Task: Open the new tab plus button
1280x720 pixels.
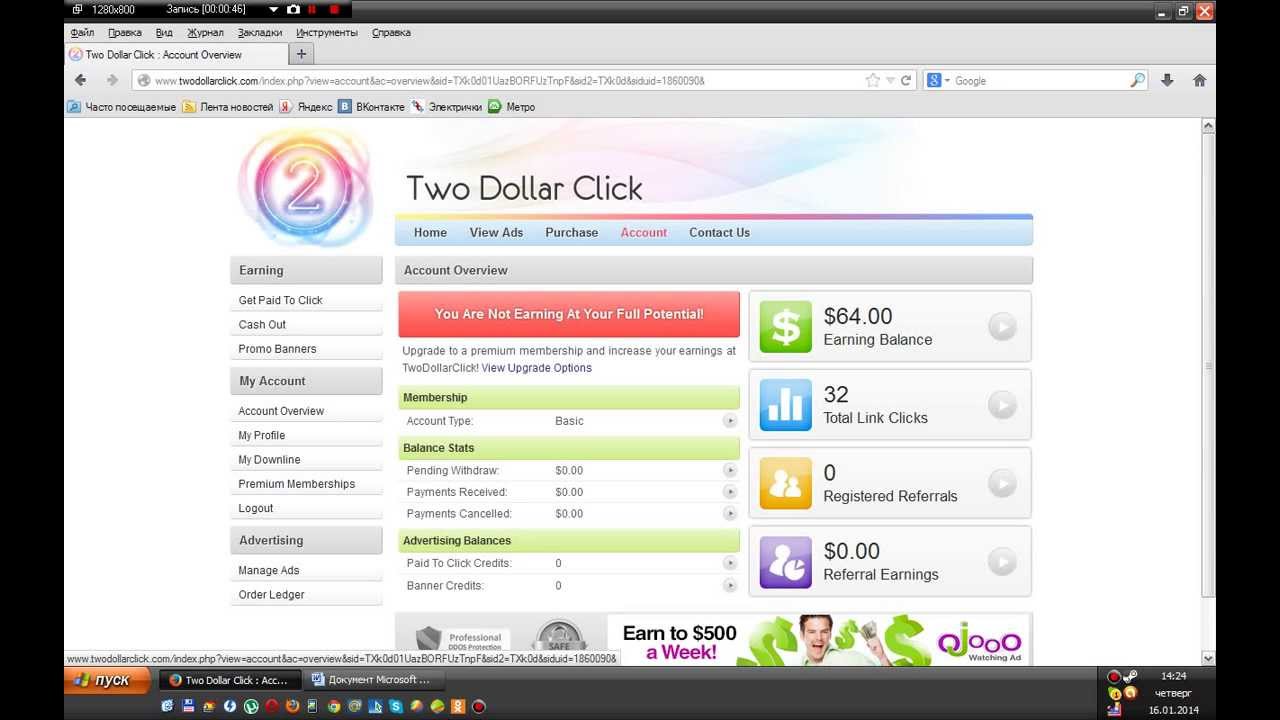Action: [x=301, y=54]
